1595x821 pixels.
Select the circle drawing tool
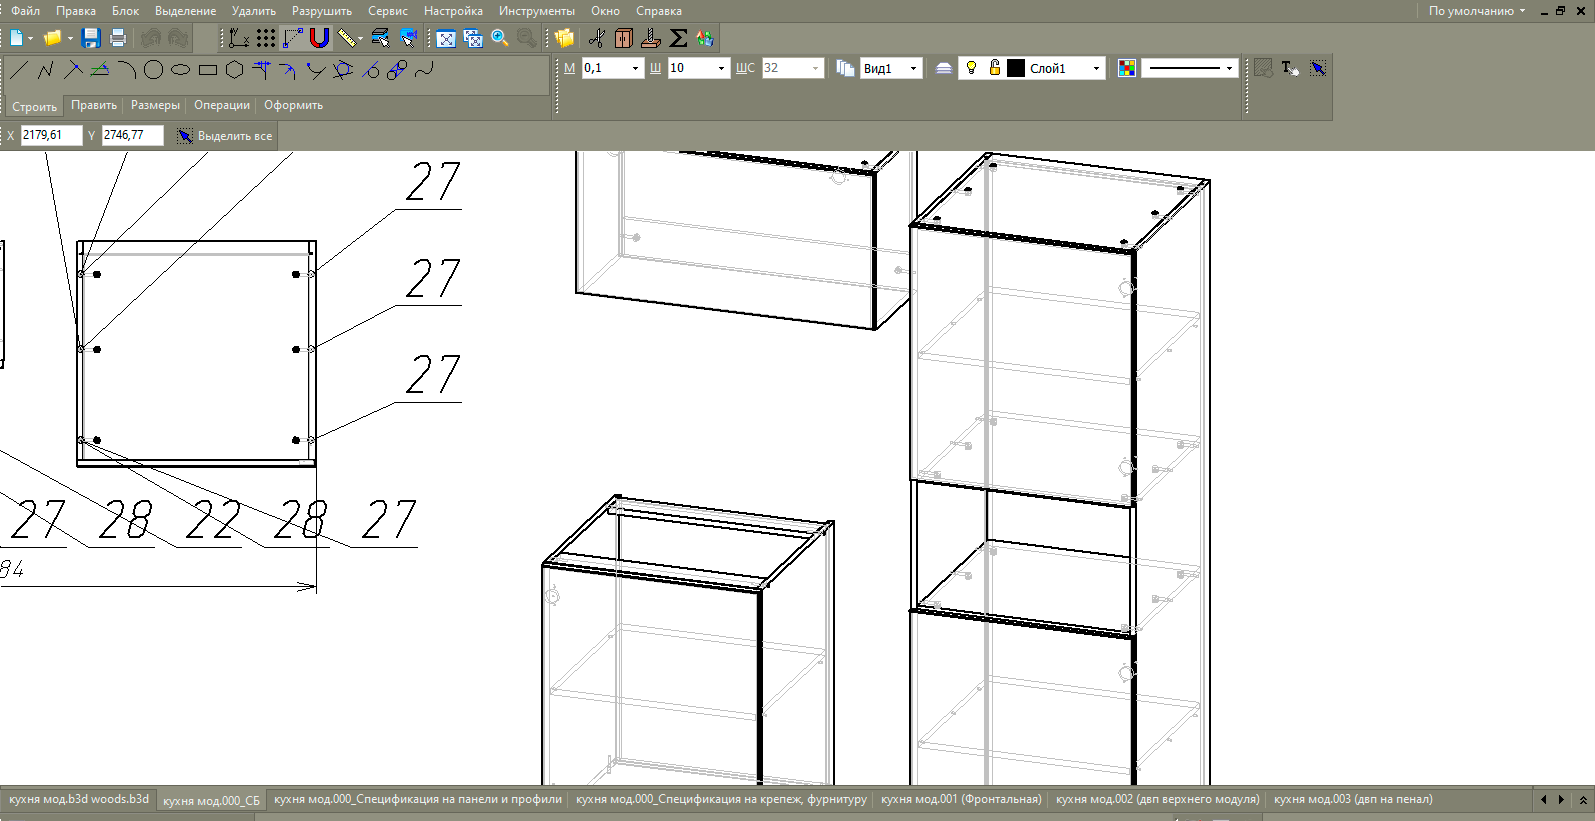click(x=153, y=70)
